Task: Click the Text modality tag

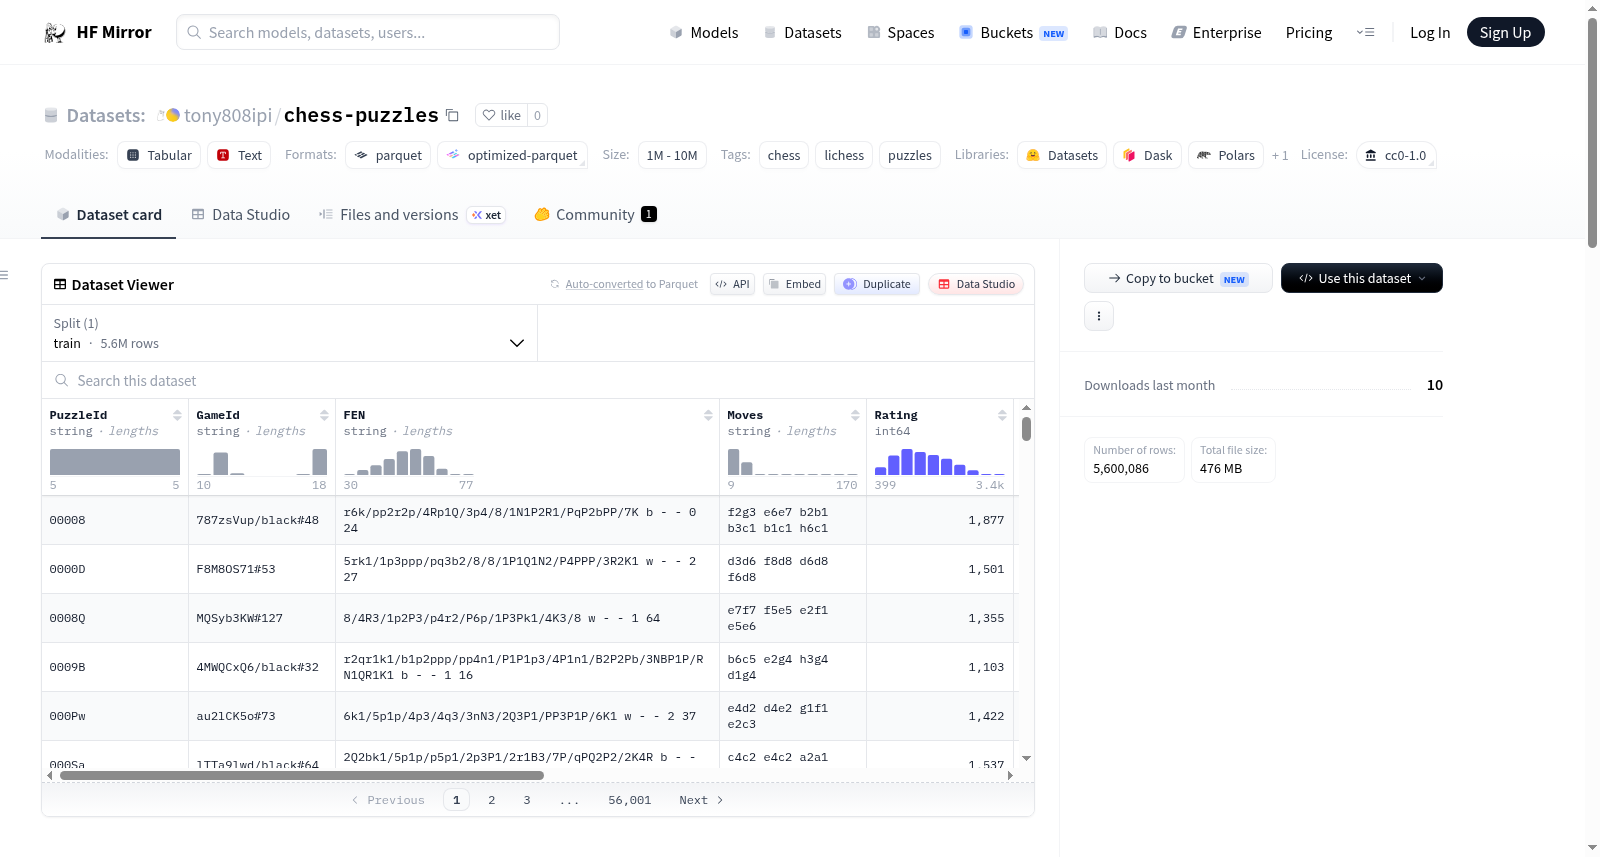Action: coord(239,155)
